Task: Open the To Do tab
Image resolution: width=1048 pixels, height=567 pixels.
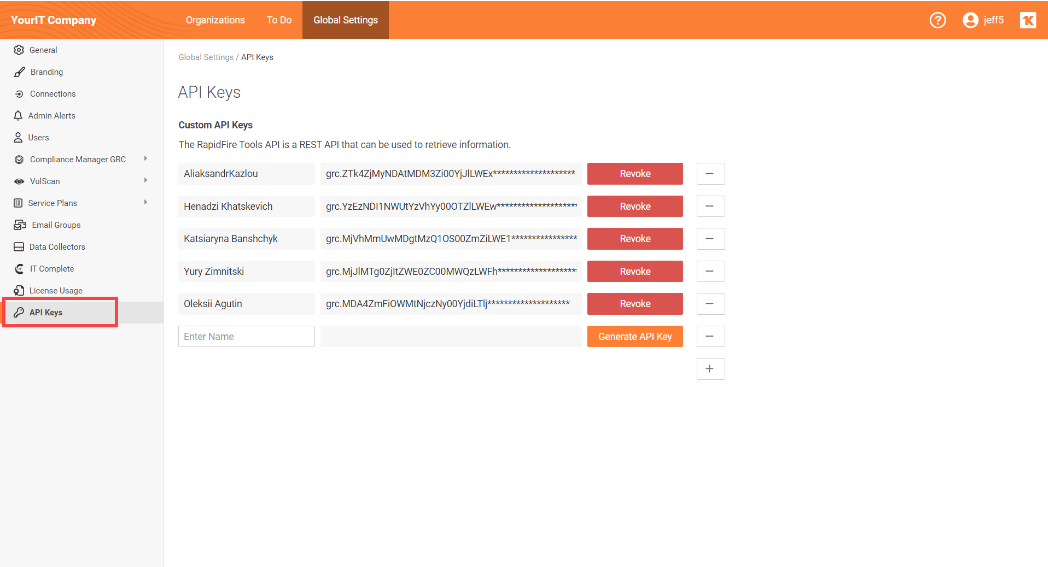Action: [x=279, y=20]
